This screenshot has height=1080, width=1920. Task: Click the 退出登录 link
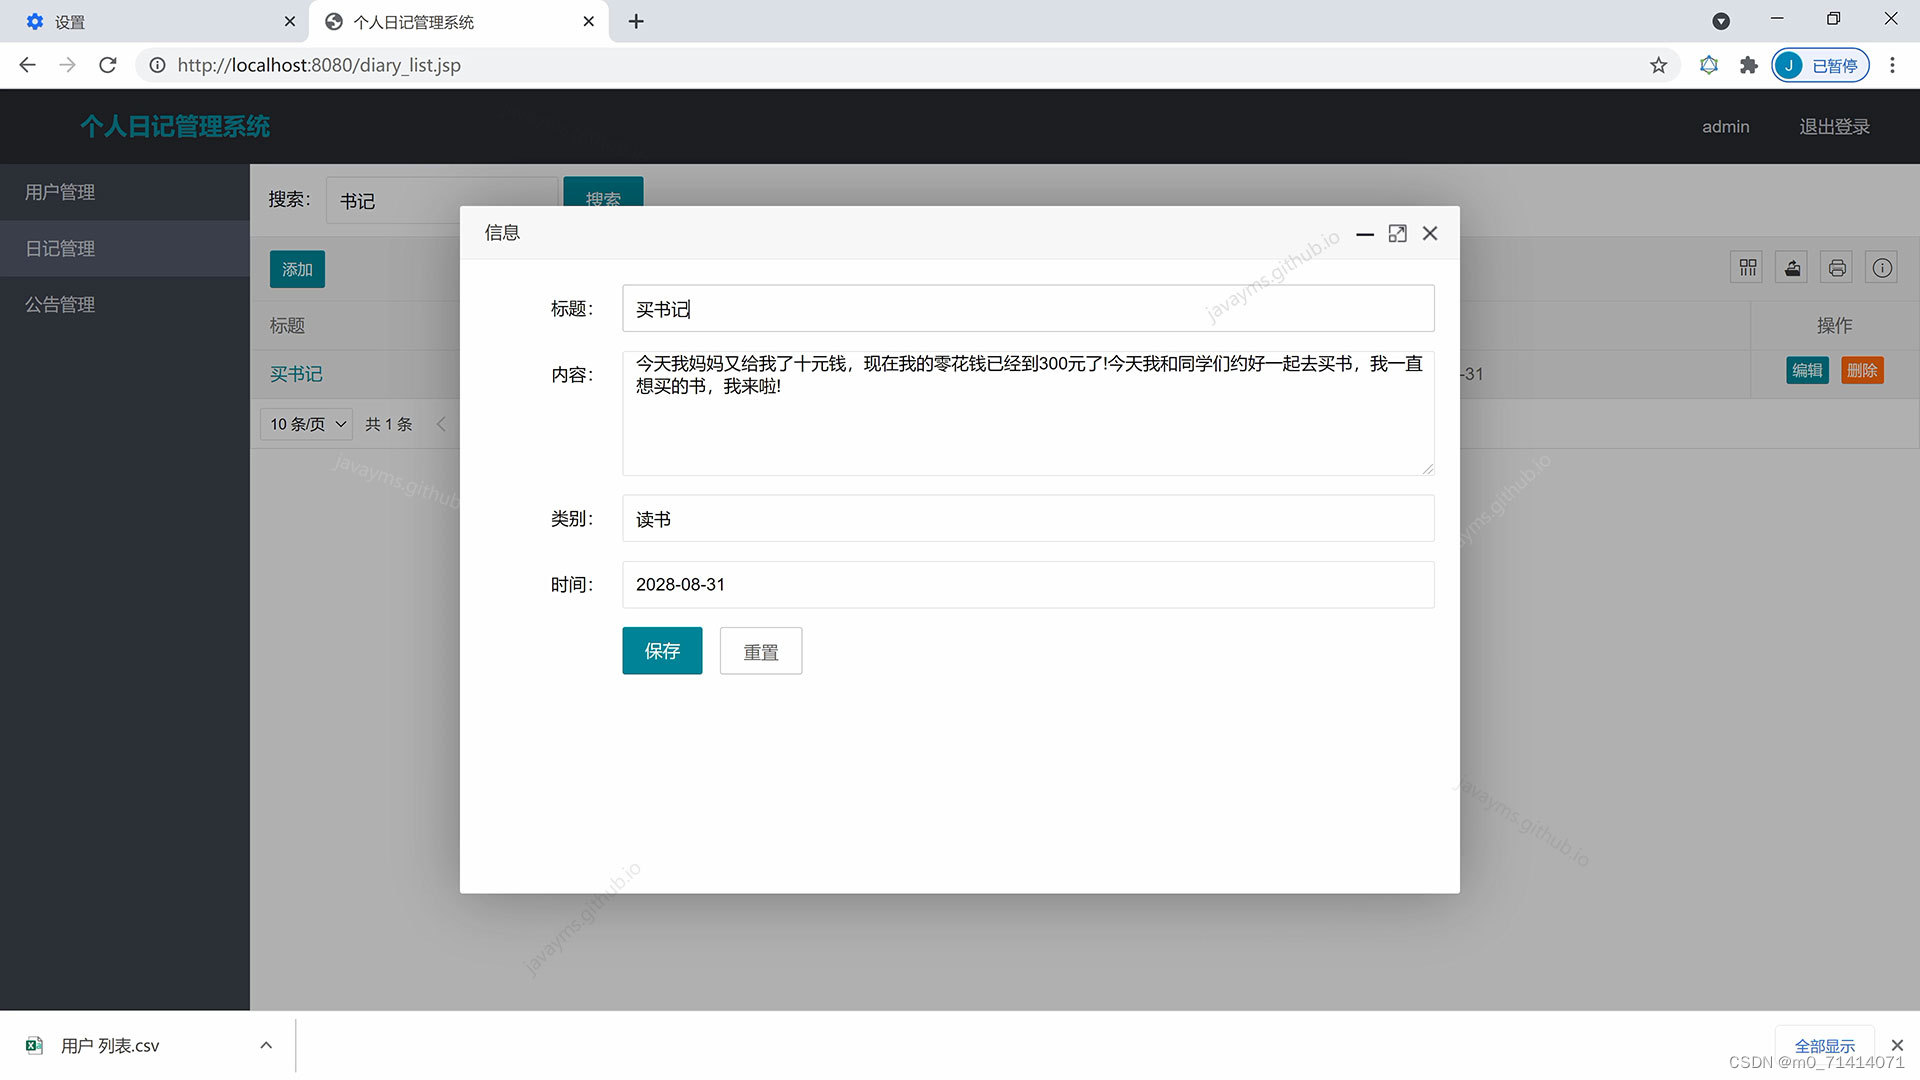click(1834, 127)
